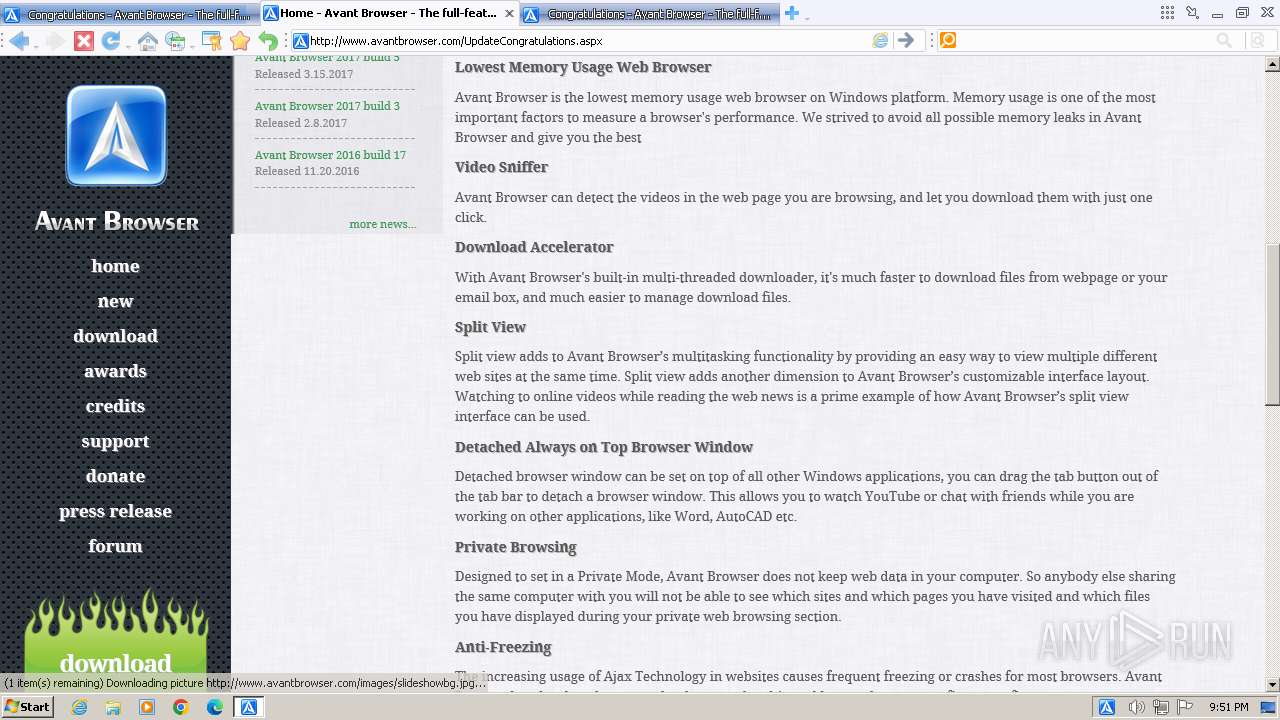The width and height of the screenshot is (1280, 720).
Task: Click the magnifier search button
Action: click(1224, 41)
